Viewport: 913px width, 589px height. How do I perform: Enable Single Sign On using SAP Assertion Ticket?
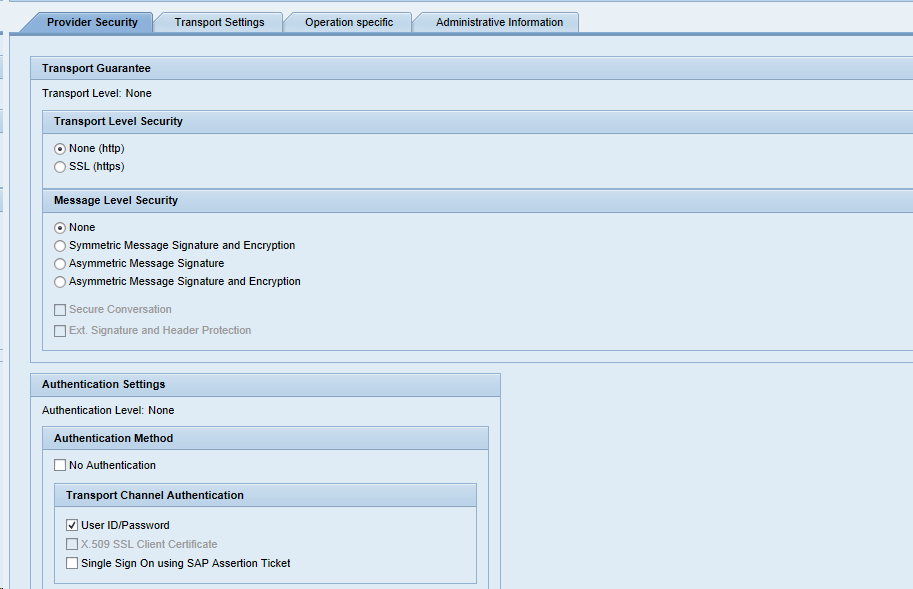point(72,564)
